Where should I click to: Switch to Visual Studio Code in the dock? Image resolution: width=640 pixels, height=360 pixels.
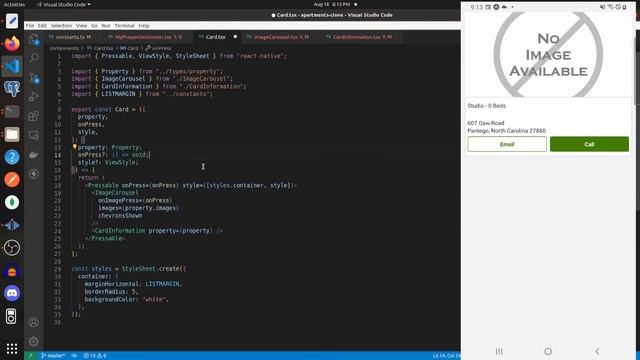click(x=12, y=66)
